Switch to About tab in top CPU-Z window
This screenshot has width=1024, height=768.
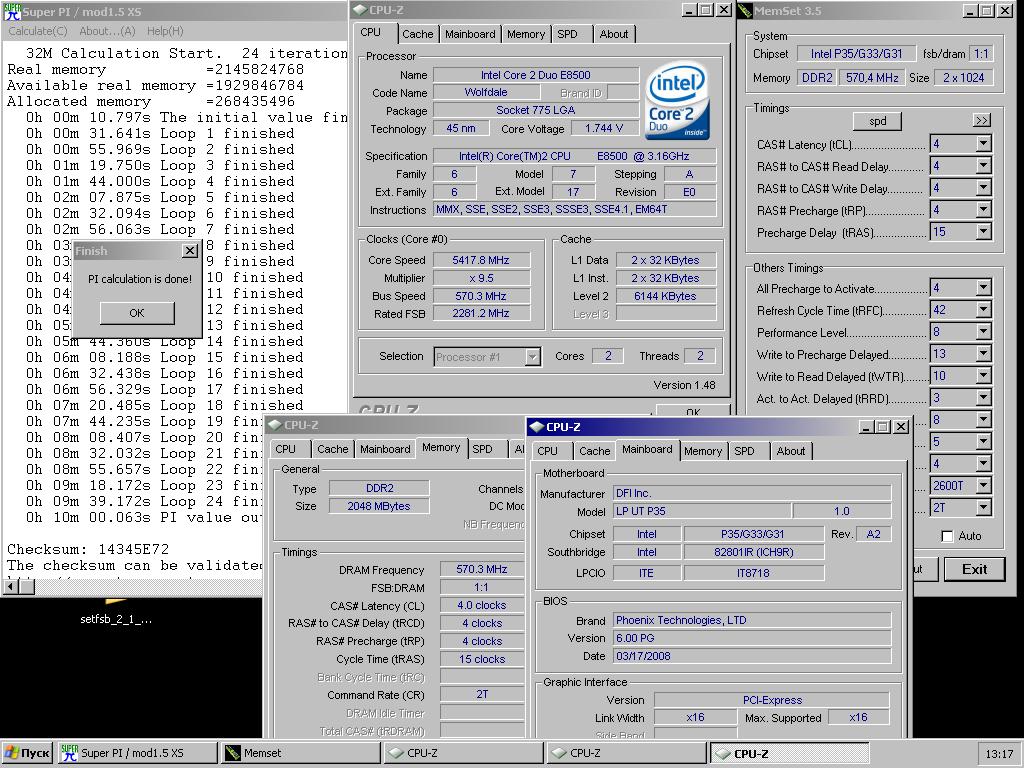click(614, 34)
